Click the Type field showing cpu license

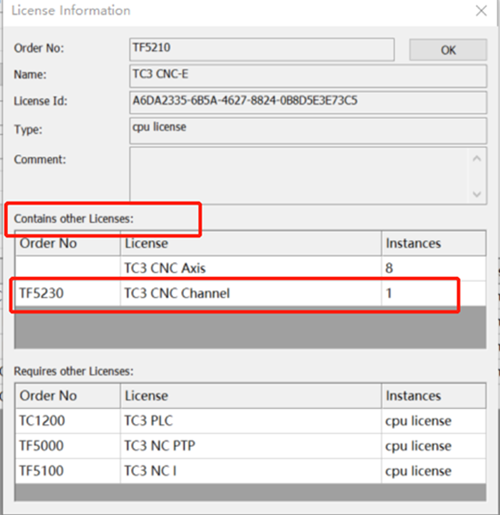point(308,131)
